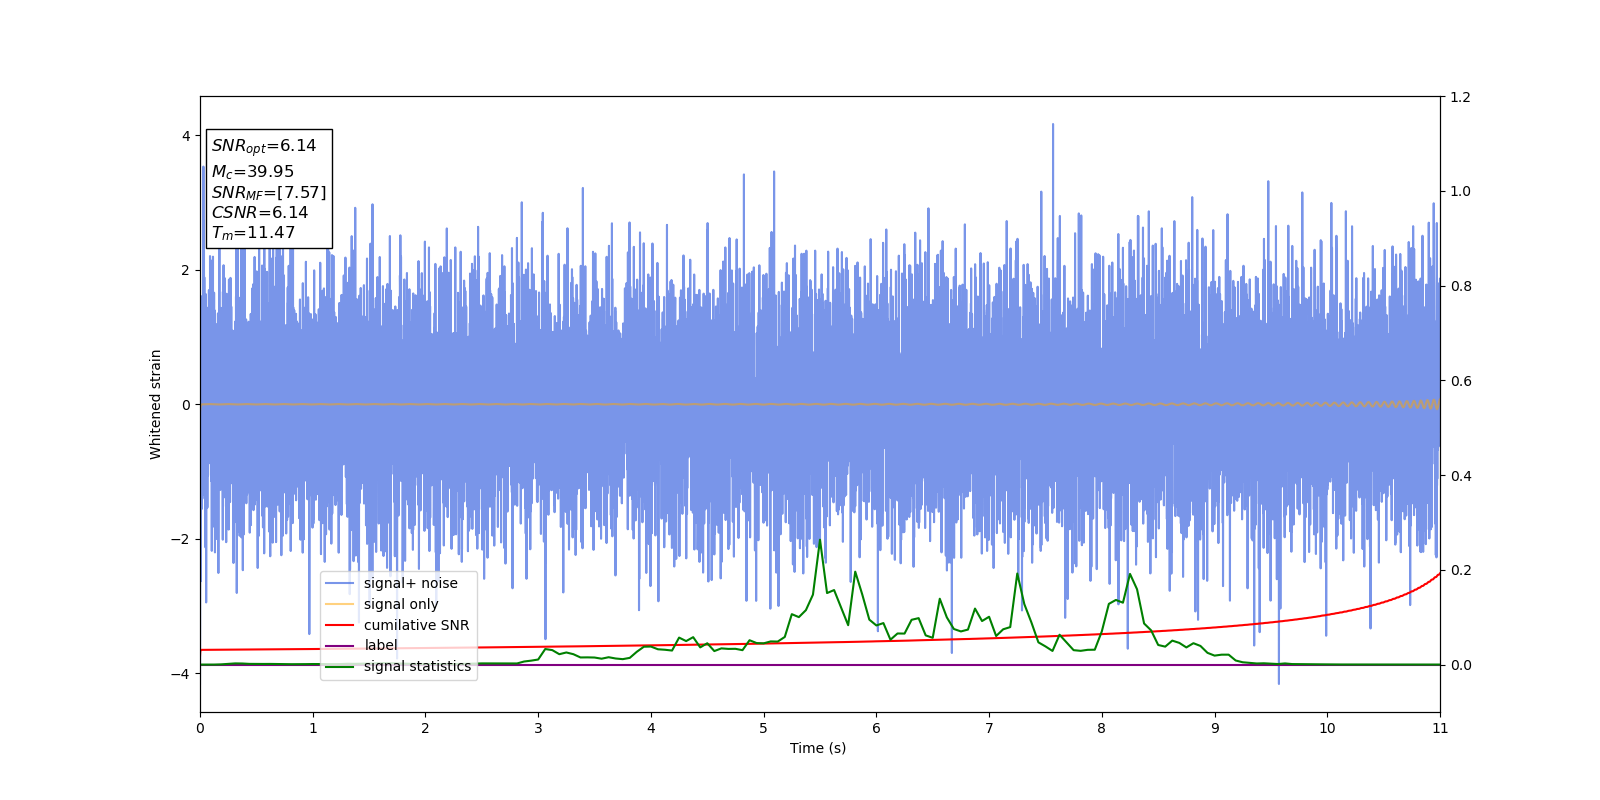Click the x-axis tick label 8
This screenshot has height=800, width=1600.
[1102, 728]
